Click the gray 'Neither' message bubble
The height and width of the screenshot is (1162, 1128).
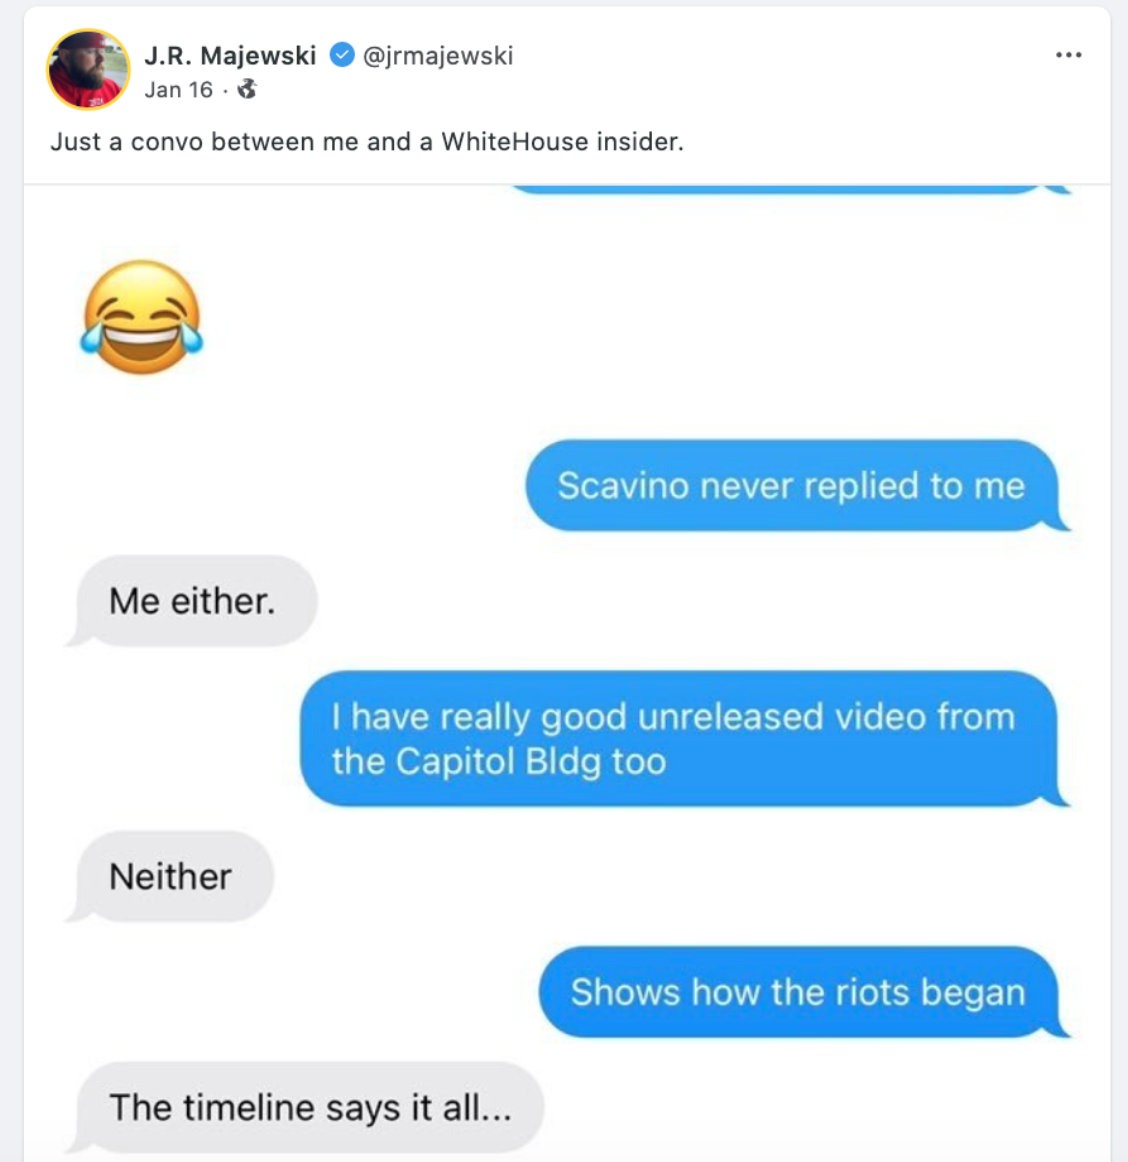[x=171, y=877]
